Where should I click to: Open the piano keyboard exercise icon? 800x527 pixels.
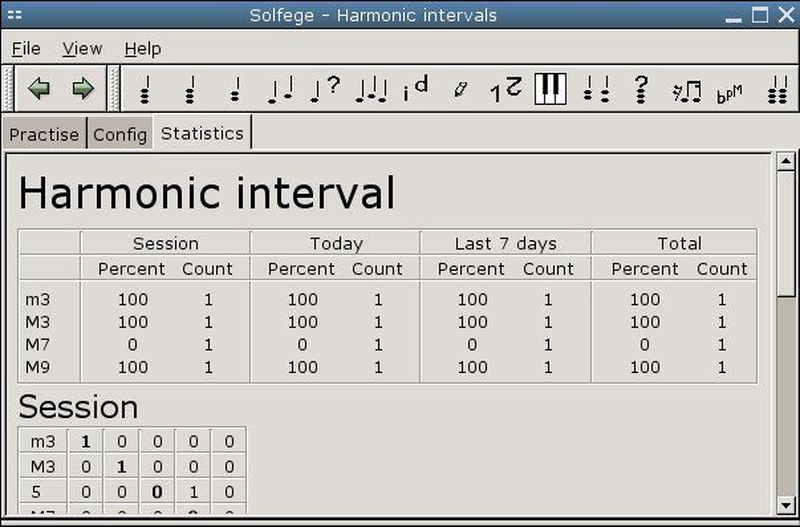click(x=550, y=89)
